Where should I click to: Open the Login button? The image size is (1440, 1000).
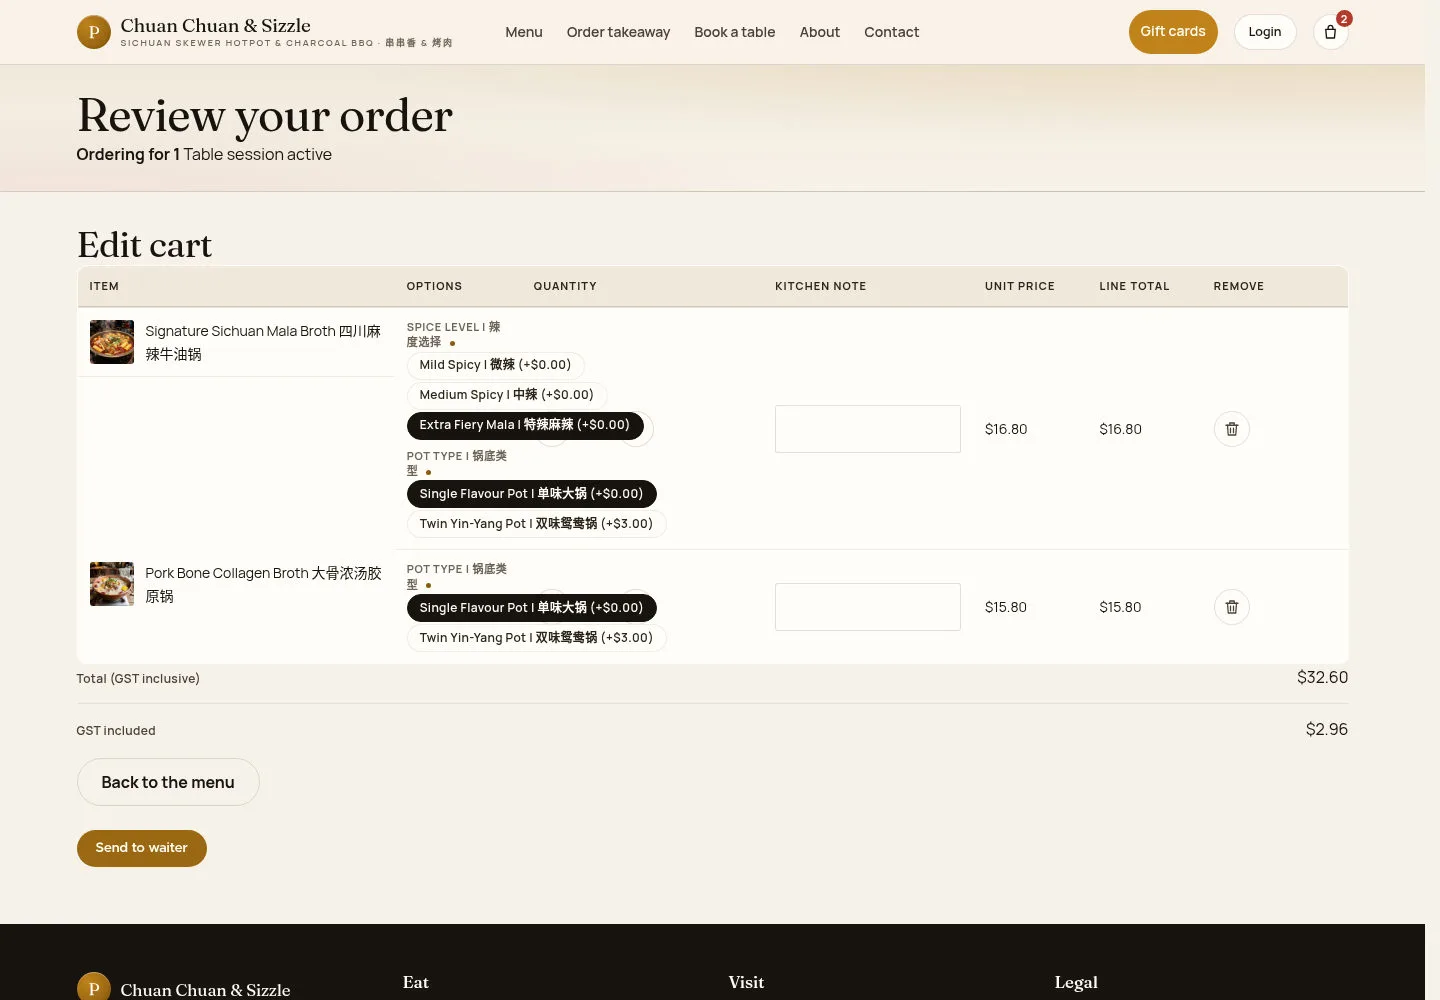1265,32
